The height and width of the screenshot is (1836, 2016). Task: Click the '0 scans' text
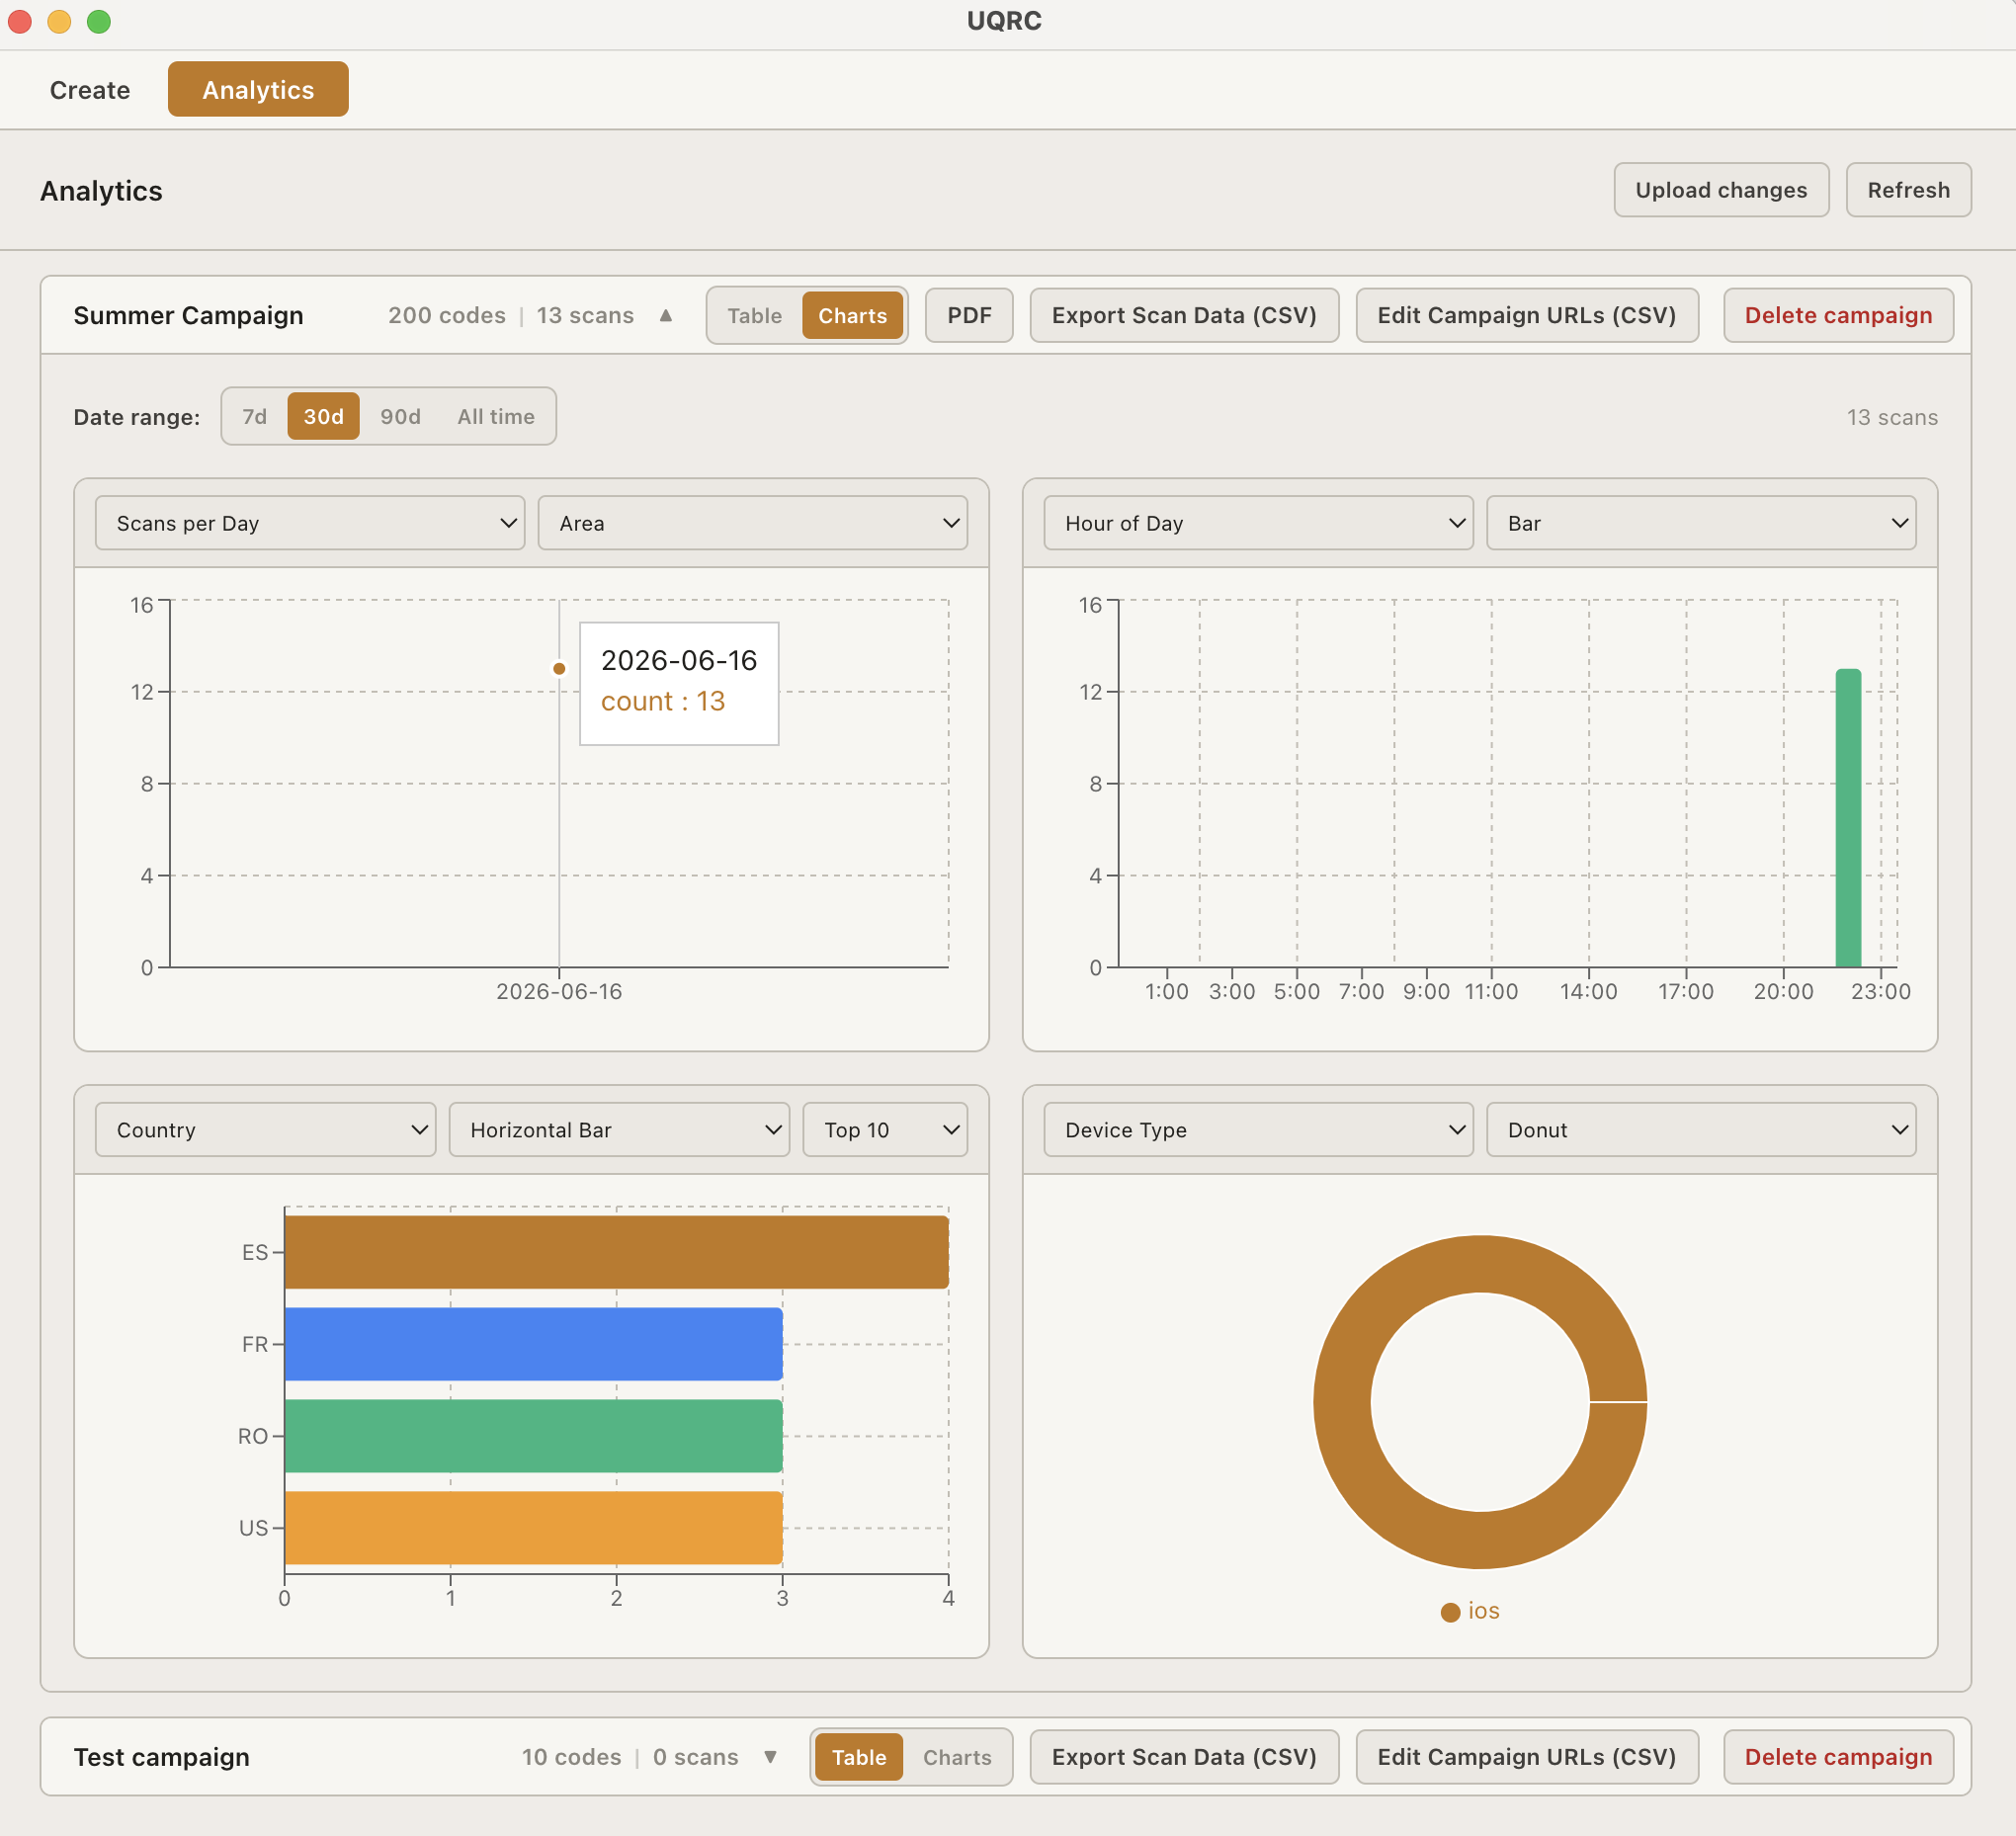696,1757
